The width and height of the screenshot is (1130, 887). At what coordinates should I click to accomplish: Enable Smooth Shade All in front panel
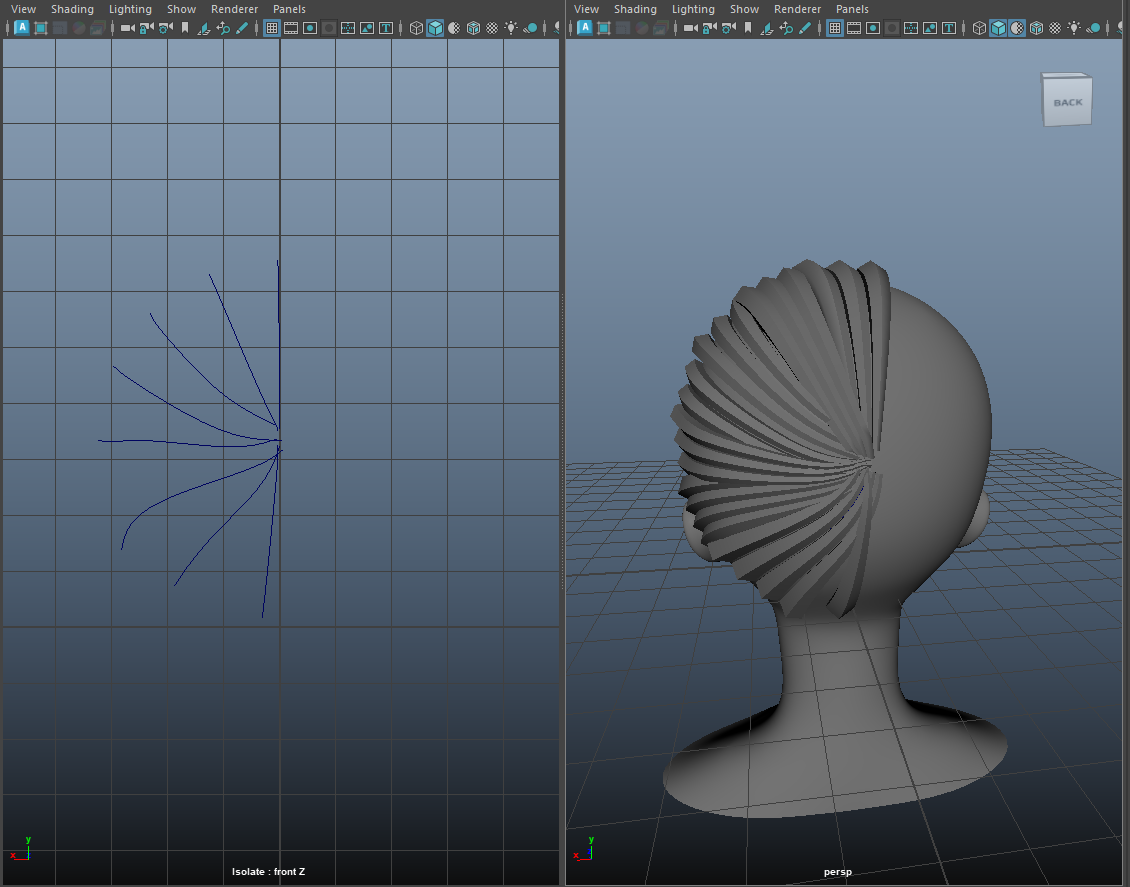(435, 28)
